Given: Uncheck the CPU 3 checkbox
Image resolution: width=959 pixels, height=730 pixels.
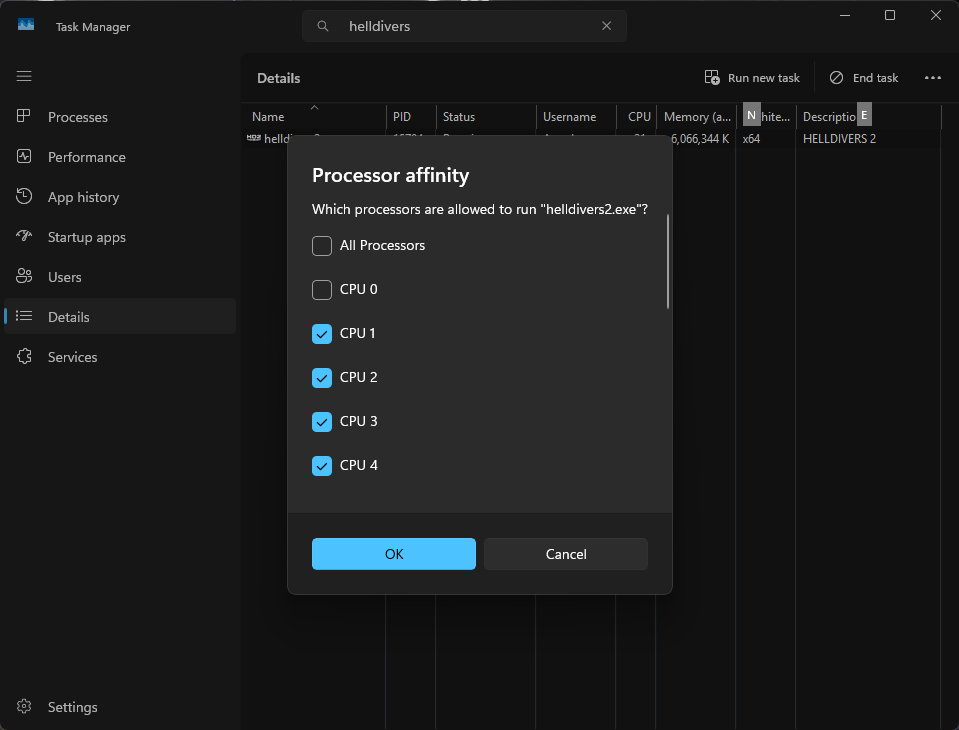Looking at the screenshot, I should [322, 422].
